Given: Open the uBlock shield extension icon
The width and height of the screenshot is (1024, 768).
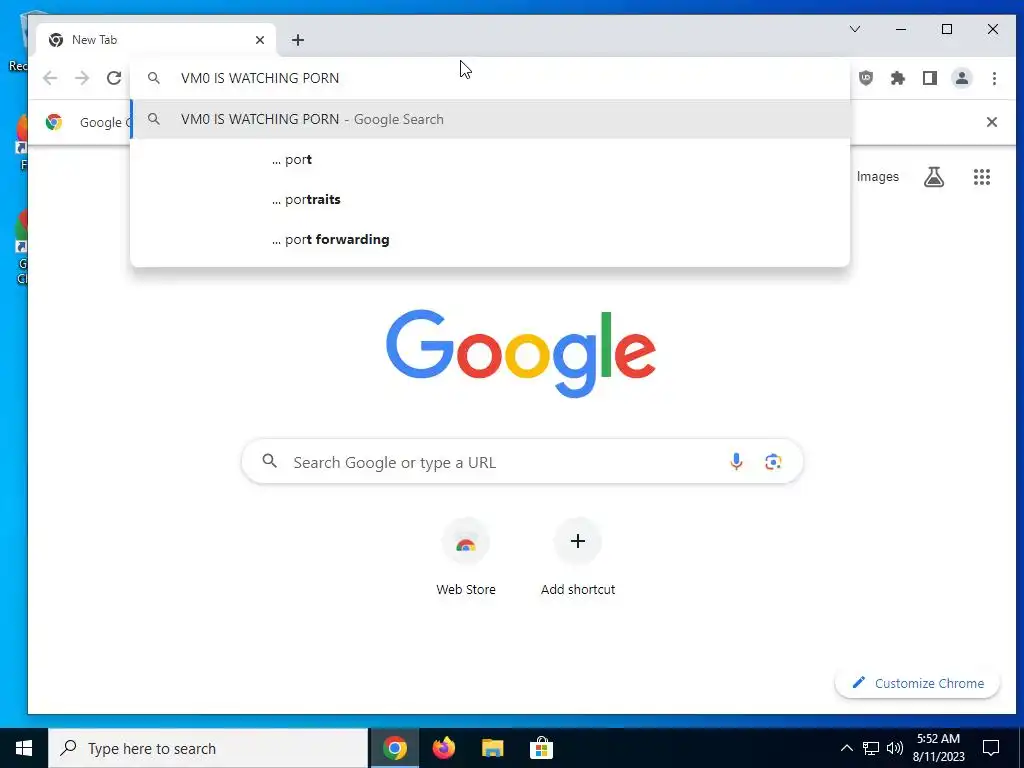Looking at the screenshot, I should pyautogui.click(x=866, y=78).
